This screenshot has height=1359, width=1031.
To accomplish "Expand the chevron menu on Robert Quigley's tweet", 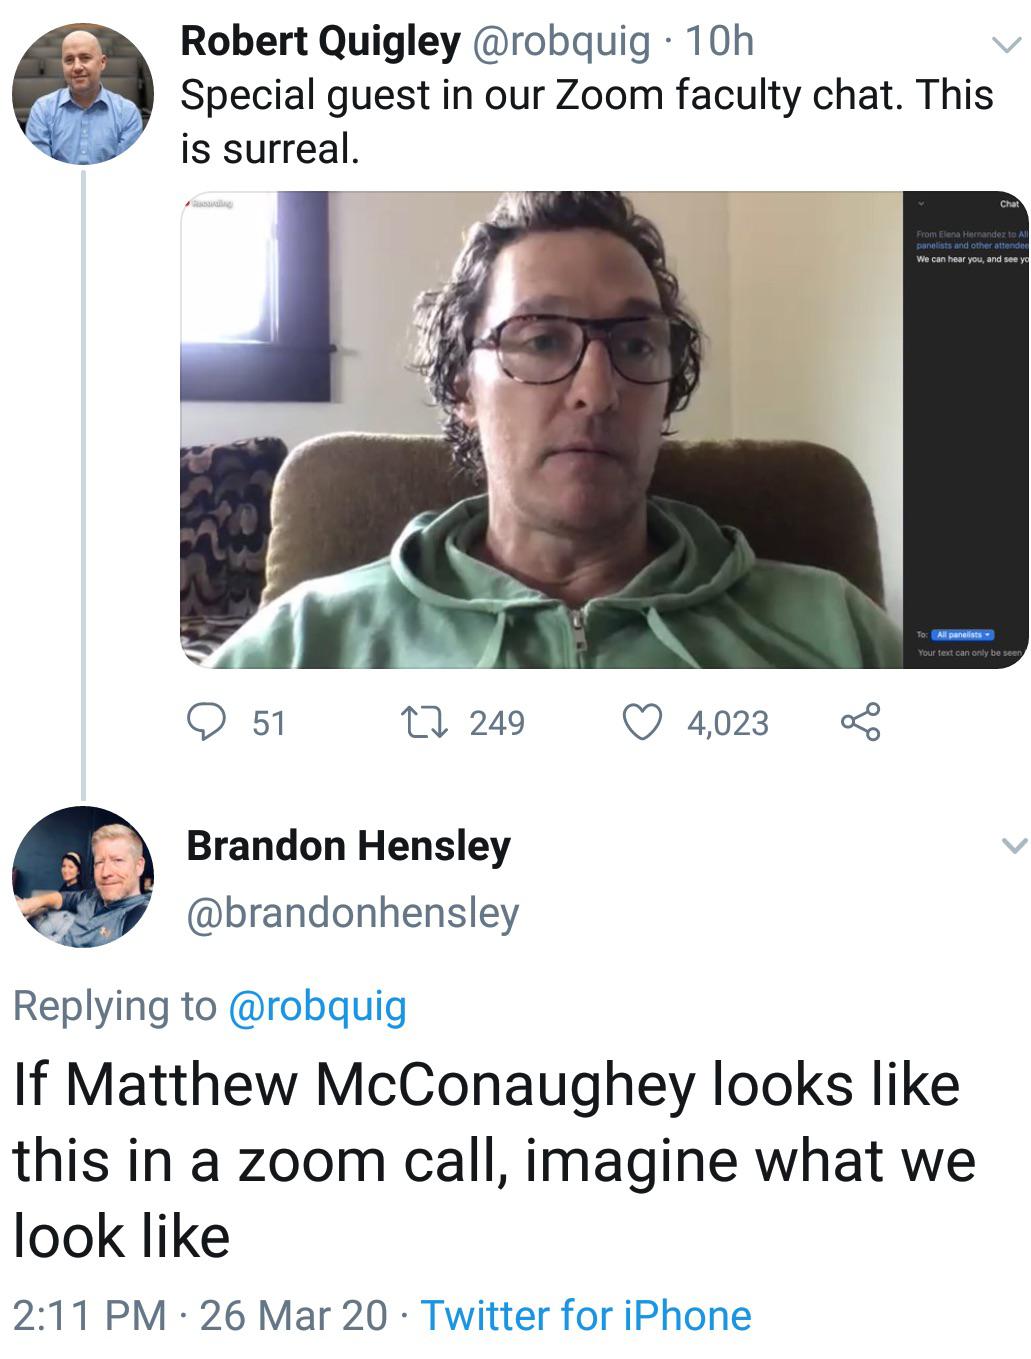I will pyautogui.click(x=1005, y=44).
